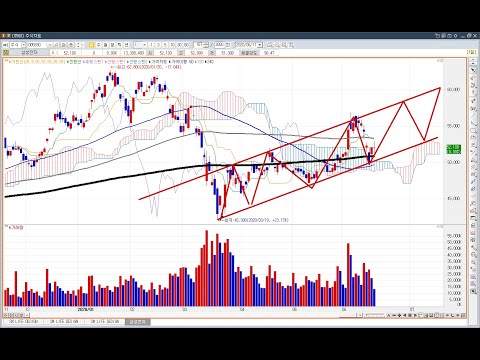The image size is (480, 360).
Task: Click the down arrow atop right tool sidebar
Action: (473, 63)
